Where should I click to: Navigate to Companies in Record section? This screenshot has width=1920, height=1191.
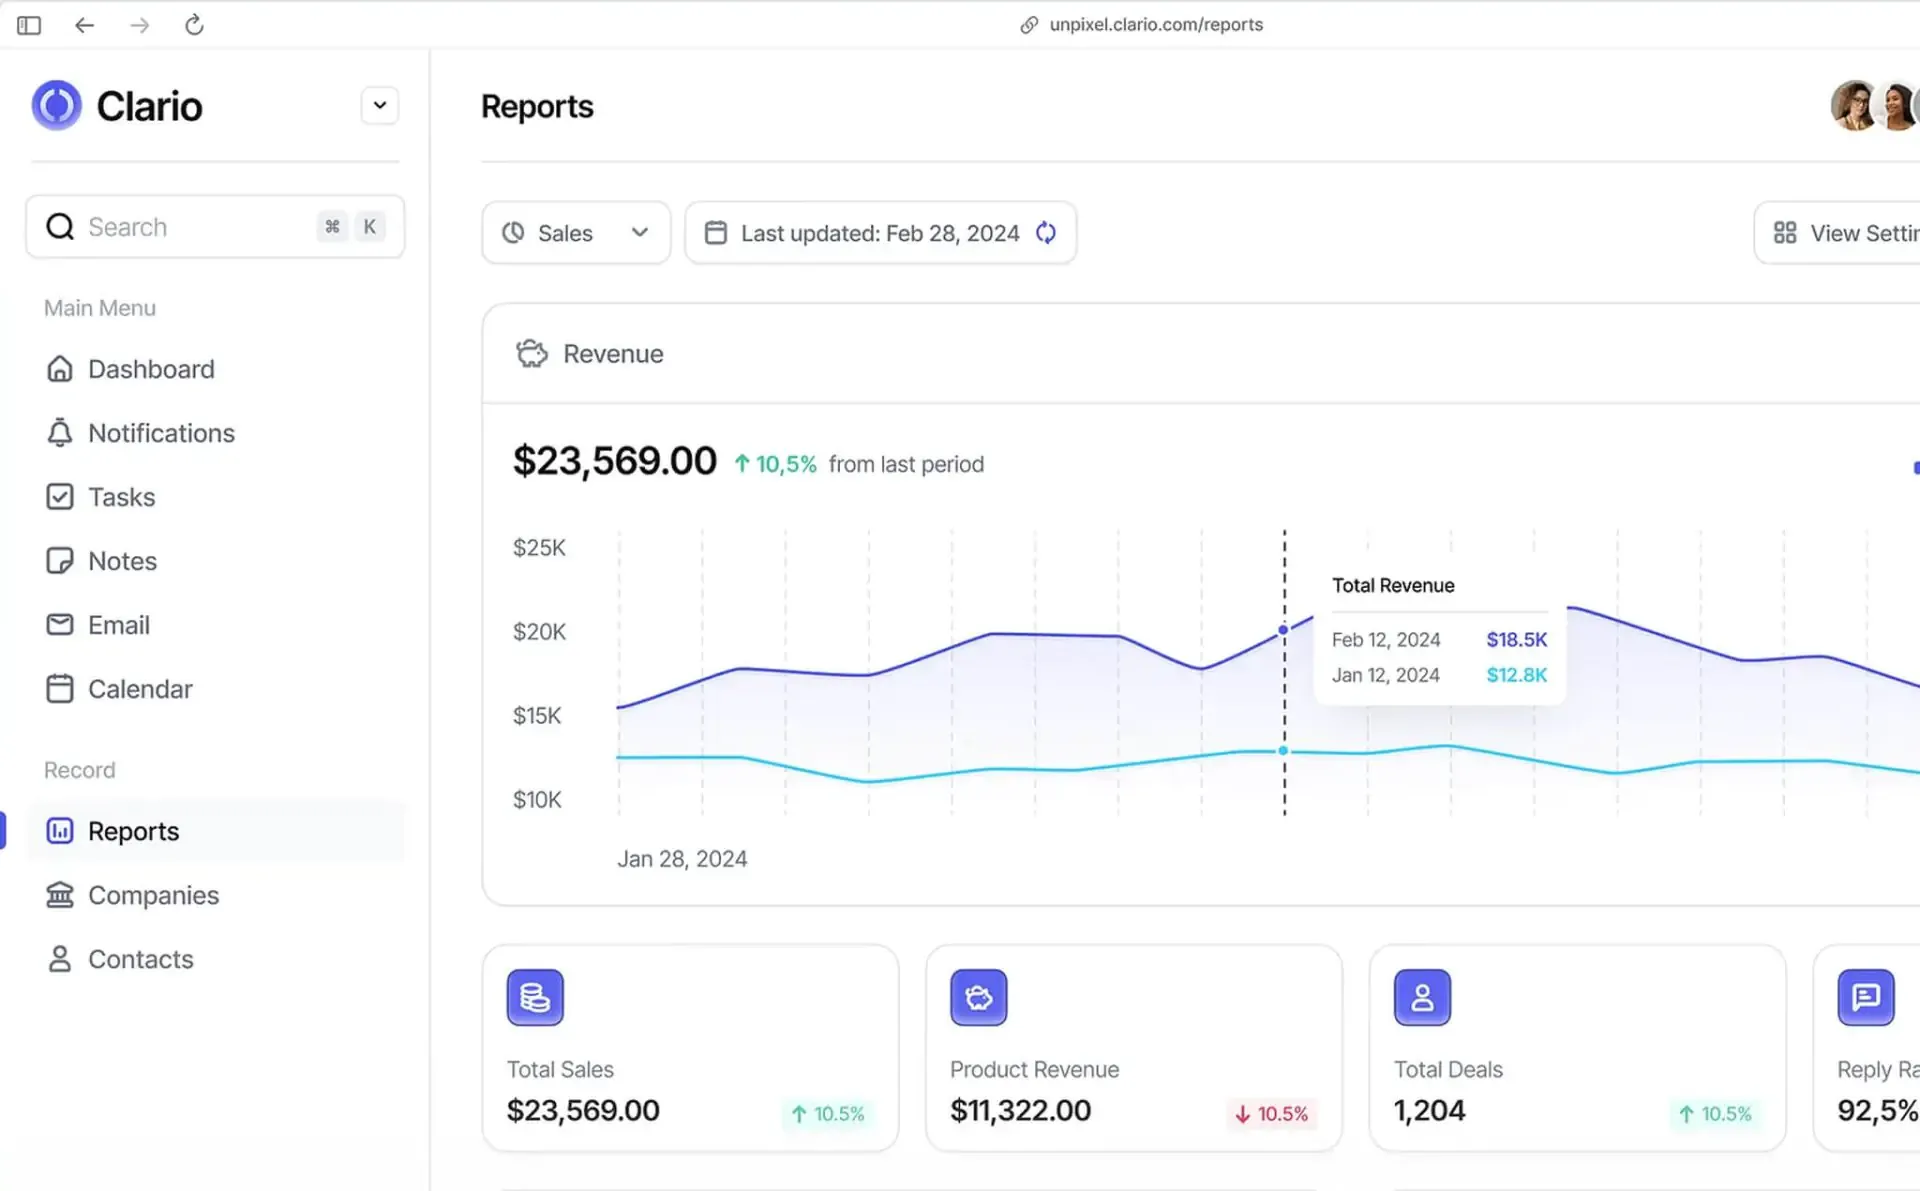pos(152,895)
